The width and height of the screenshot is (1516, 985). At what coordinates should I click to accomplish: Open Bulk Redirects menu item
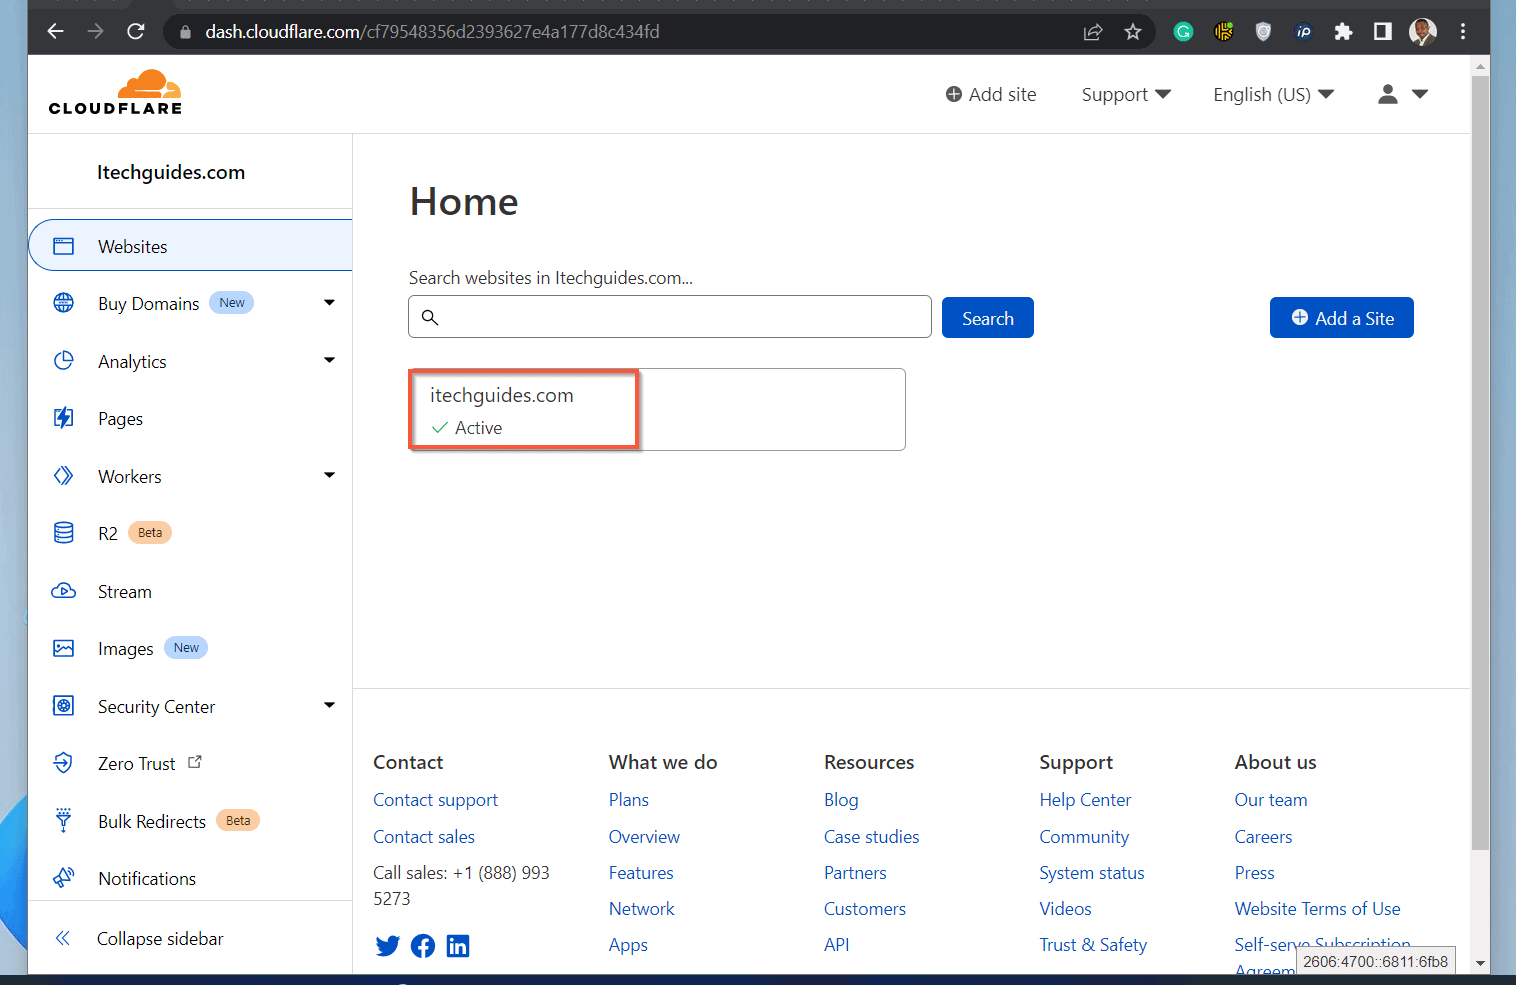[x=152, y=822]
